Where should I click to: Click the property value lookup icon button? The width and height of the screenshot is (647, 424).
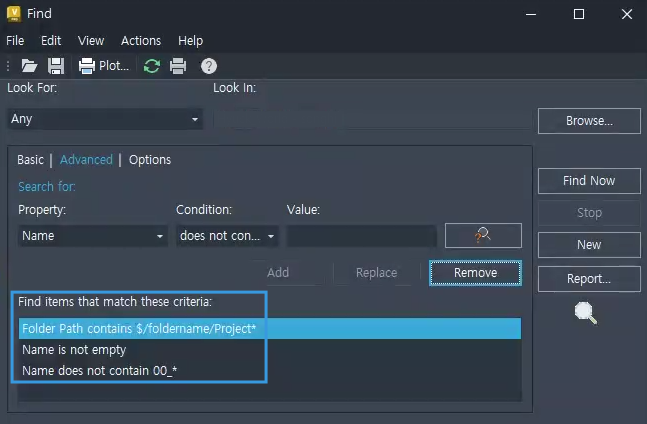tap(483, 236)
